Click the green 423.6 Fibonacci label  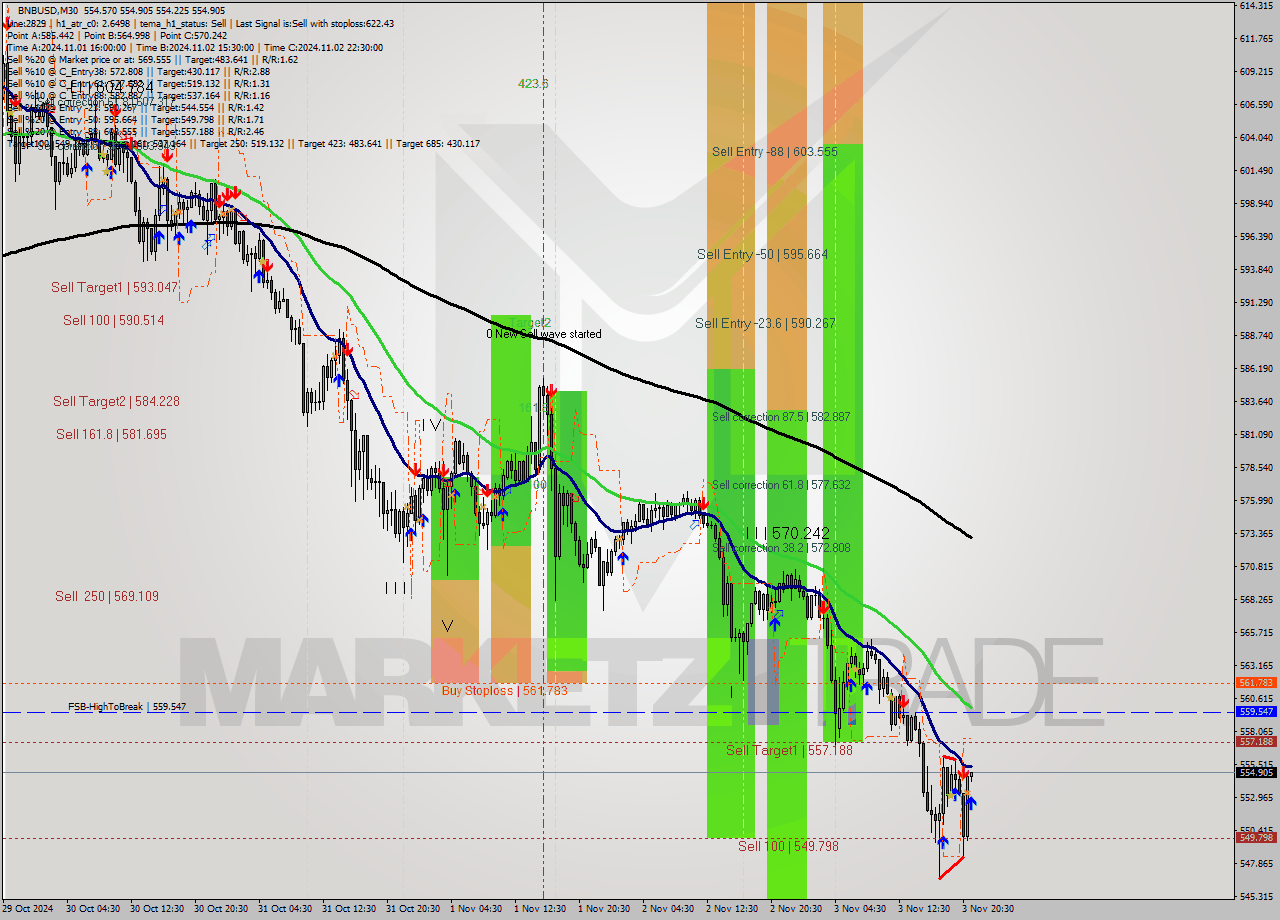[x=533, y=84]
